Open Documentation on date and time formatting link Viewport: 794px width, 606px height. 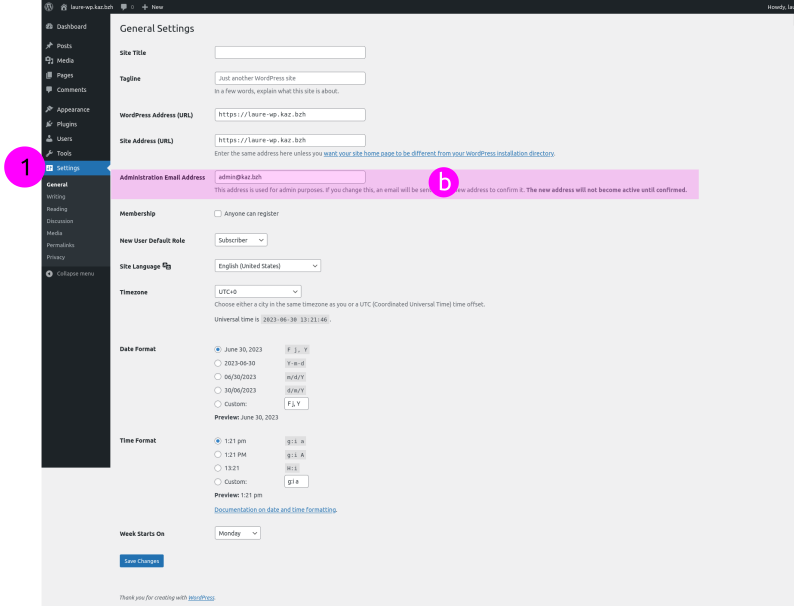tap(275, 509)
